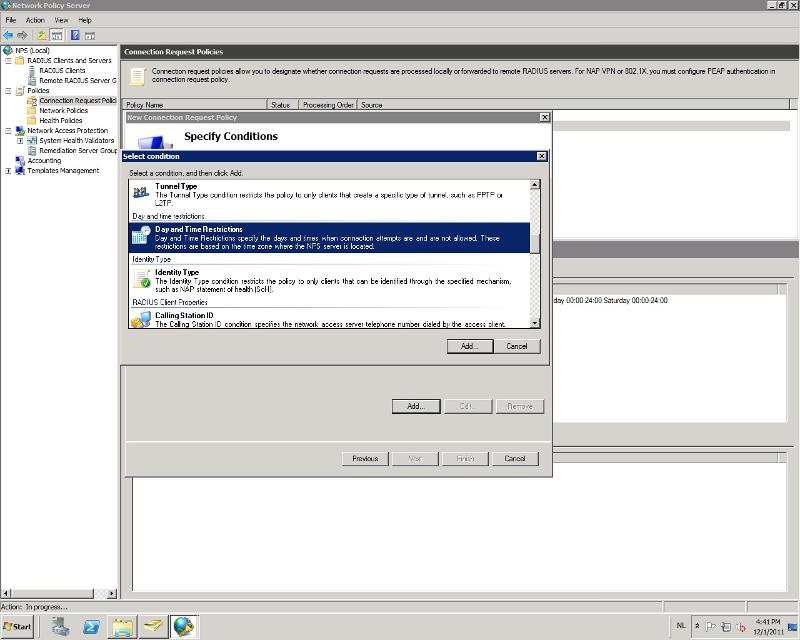Click the Back arrow toolbar icon
The width and height of the screenshot is (800, 640).
pos(8,35)
